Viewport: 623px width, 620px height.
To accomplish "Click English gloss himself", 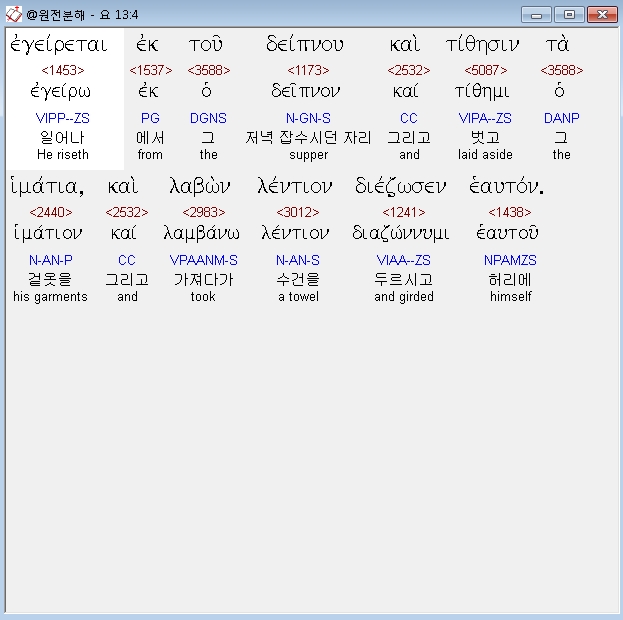I will pyautogui.click(x=511, y=296).
